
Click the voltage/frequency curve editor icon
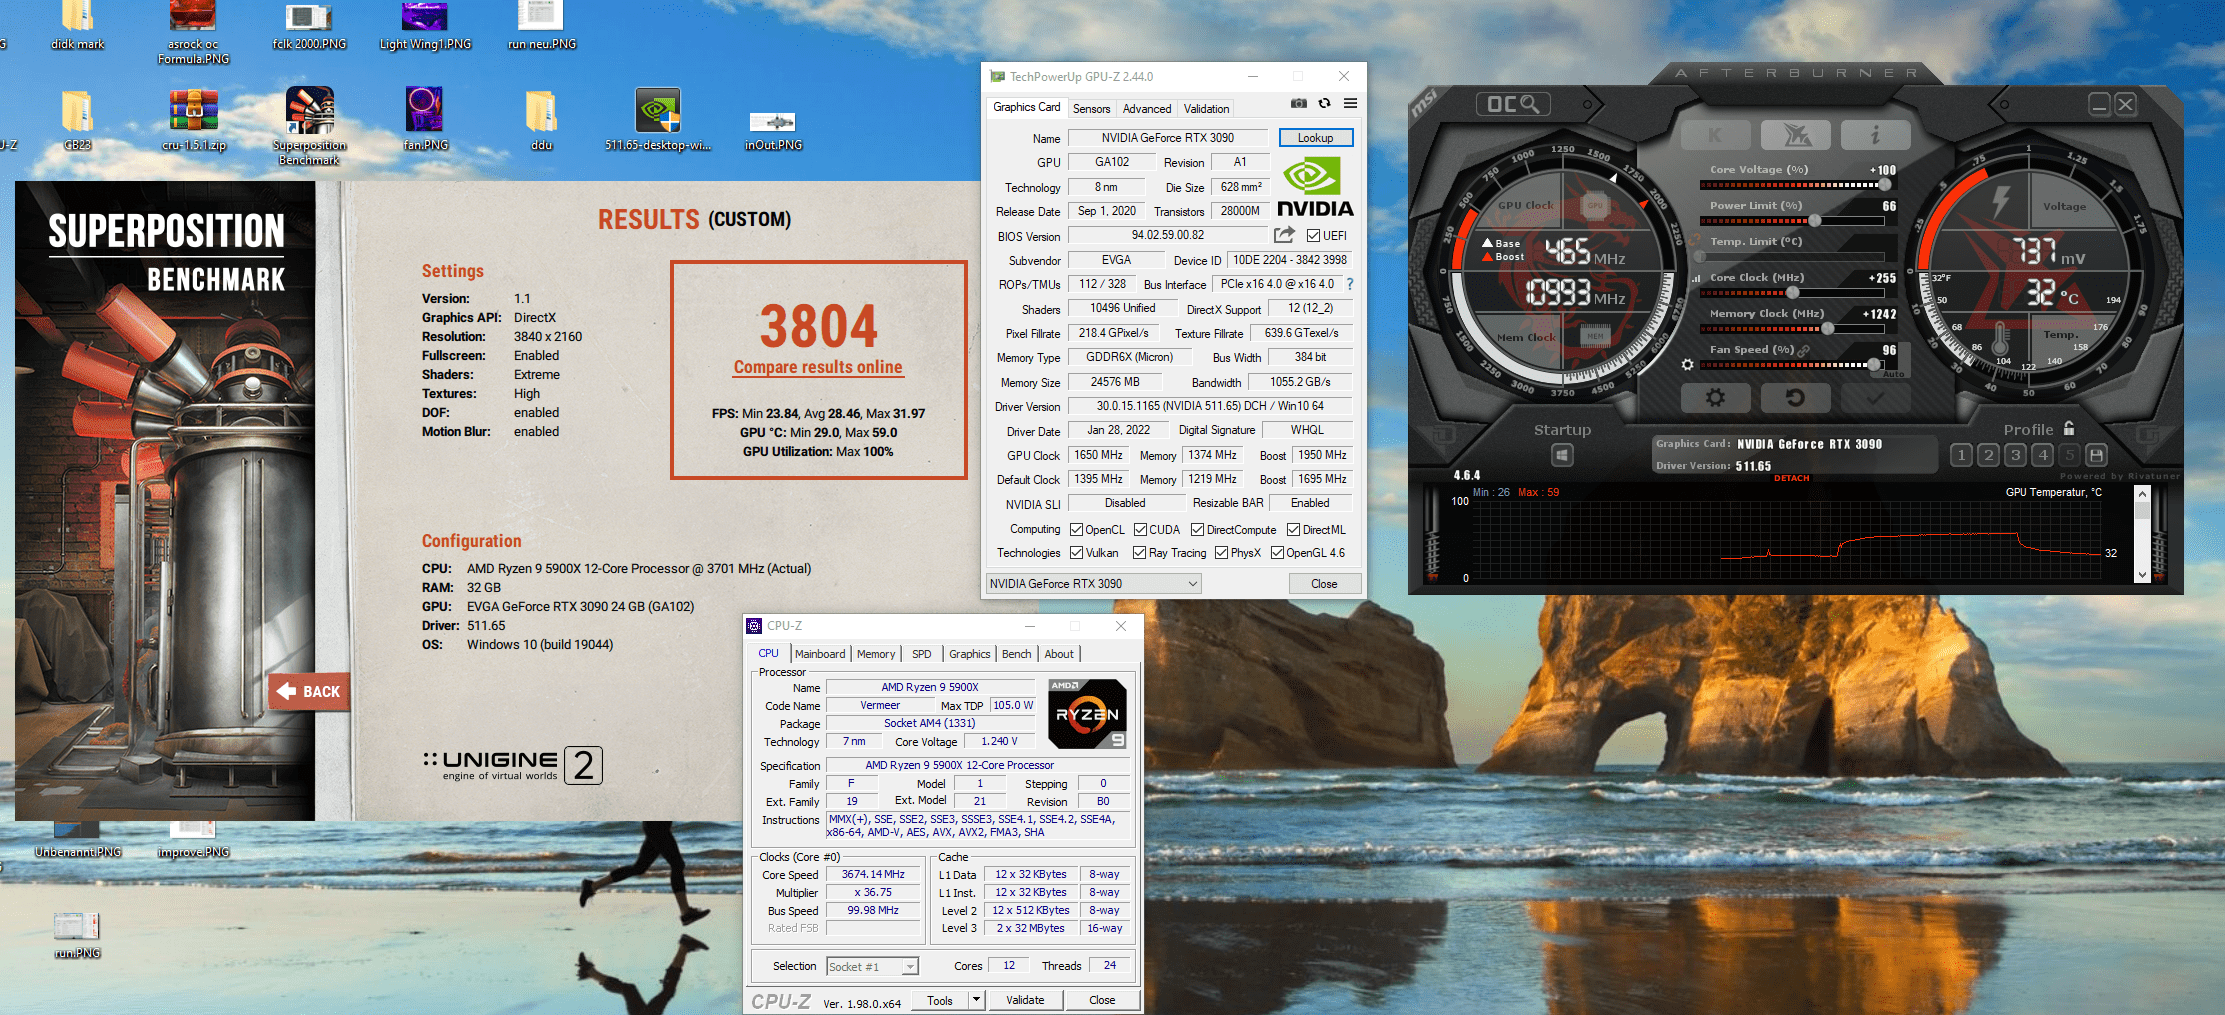coord(1694,278)
